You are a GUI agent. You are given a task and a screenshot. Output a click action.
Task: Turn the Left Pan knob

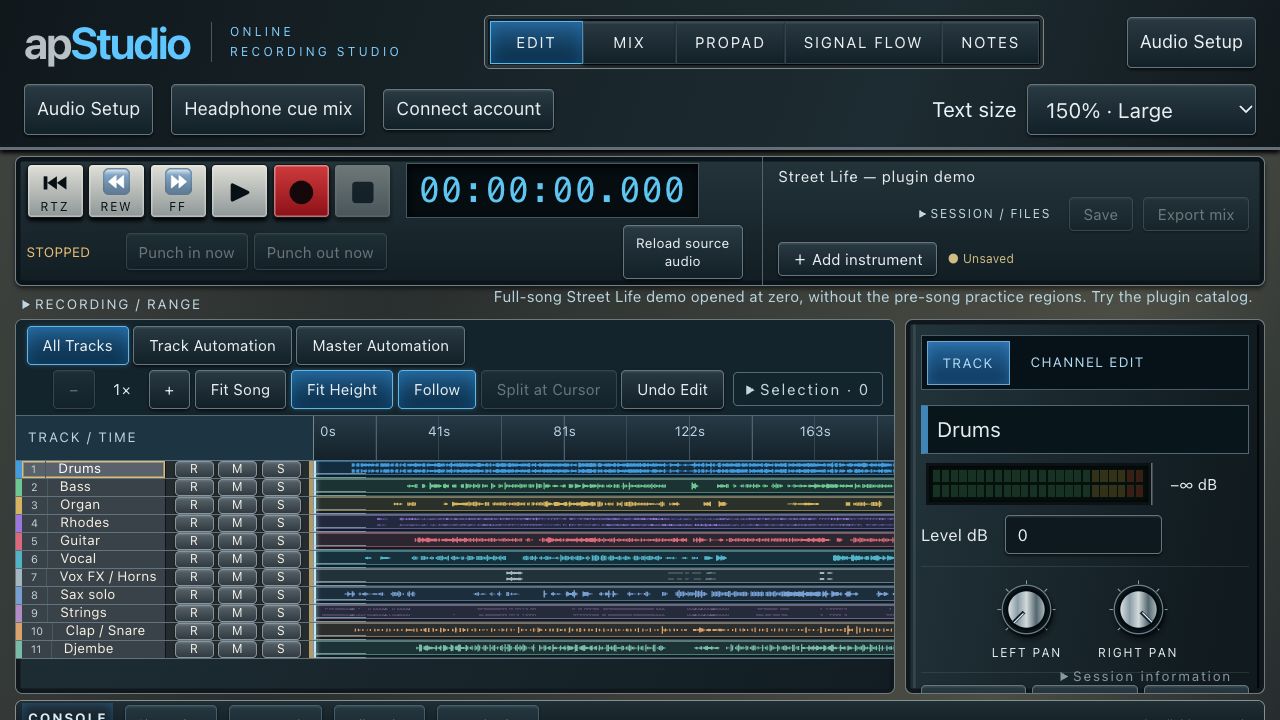[1026, 609]
